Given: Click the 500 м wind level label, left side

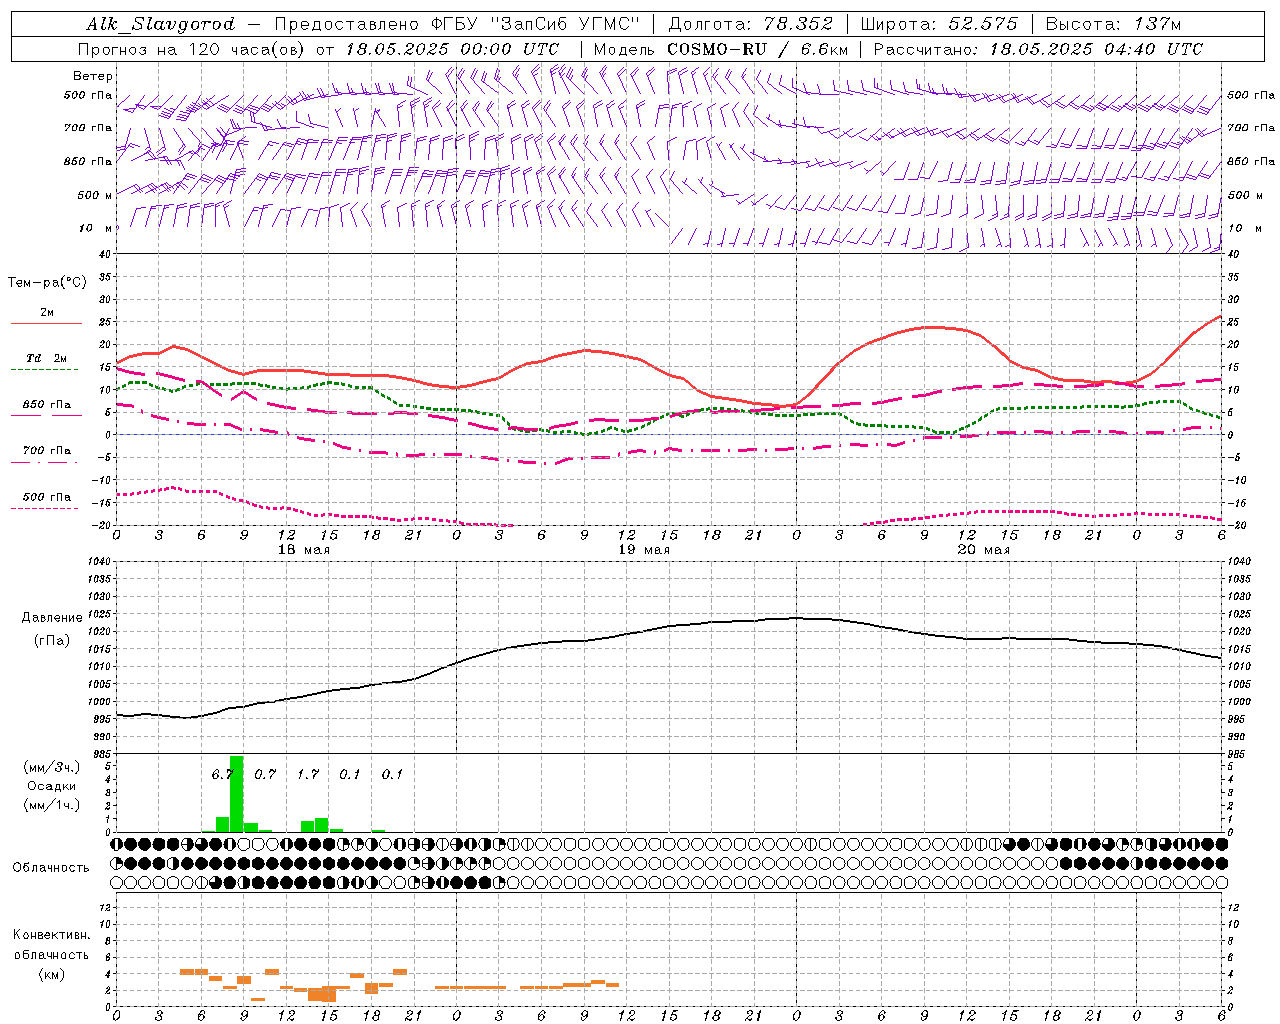Looking at the screenshot, I should click(x=94, y=195).
